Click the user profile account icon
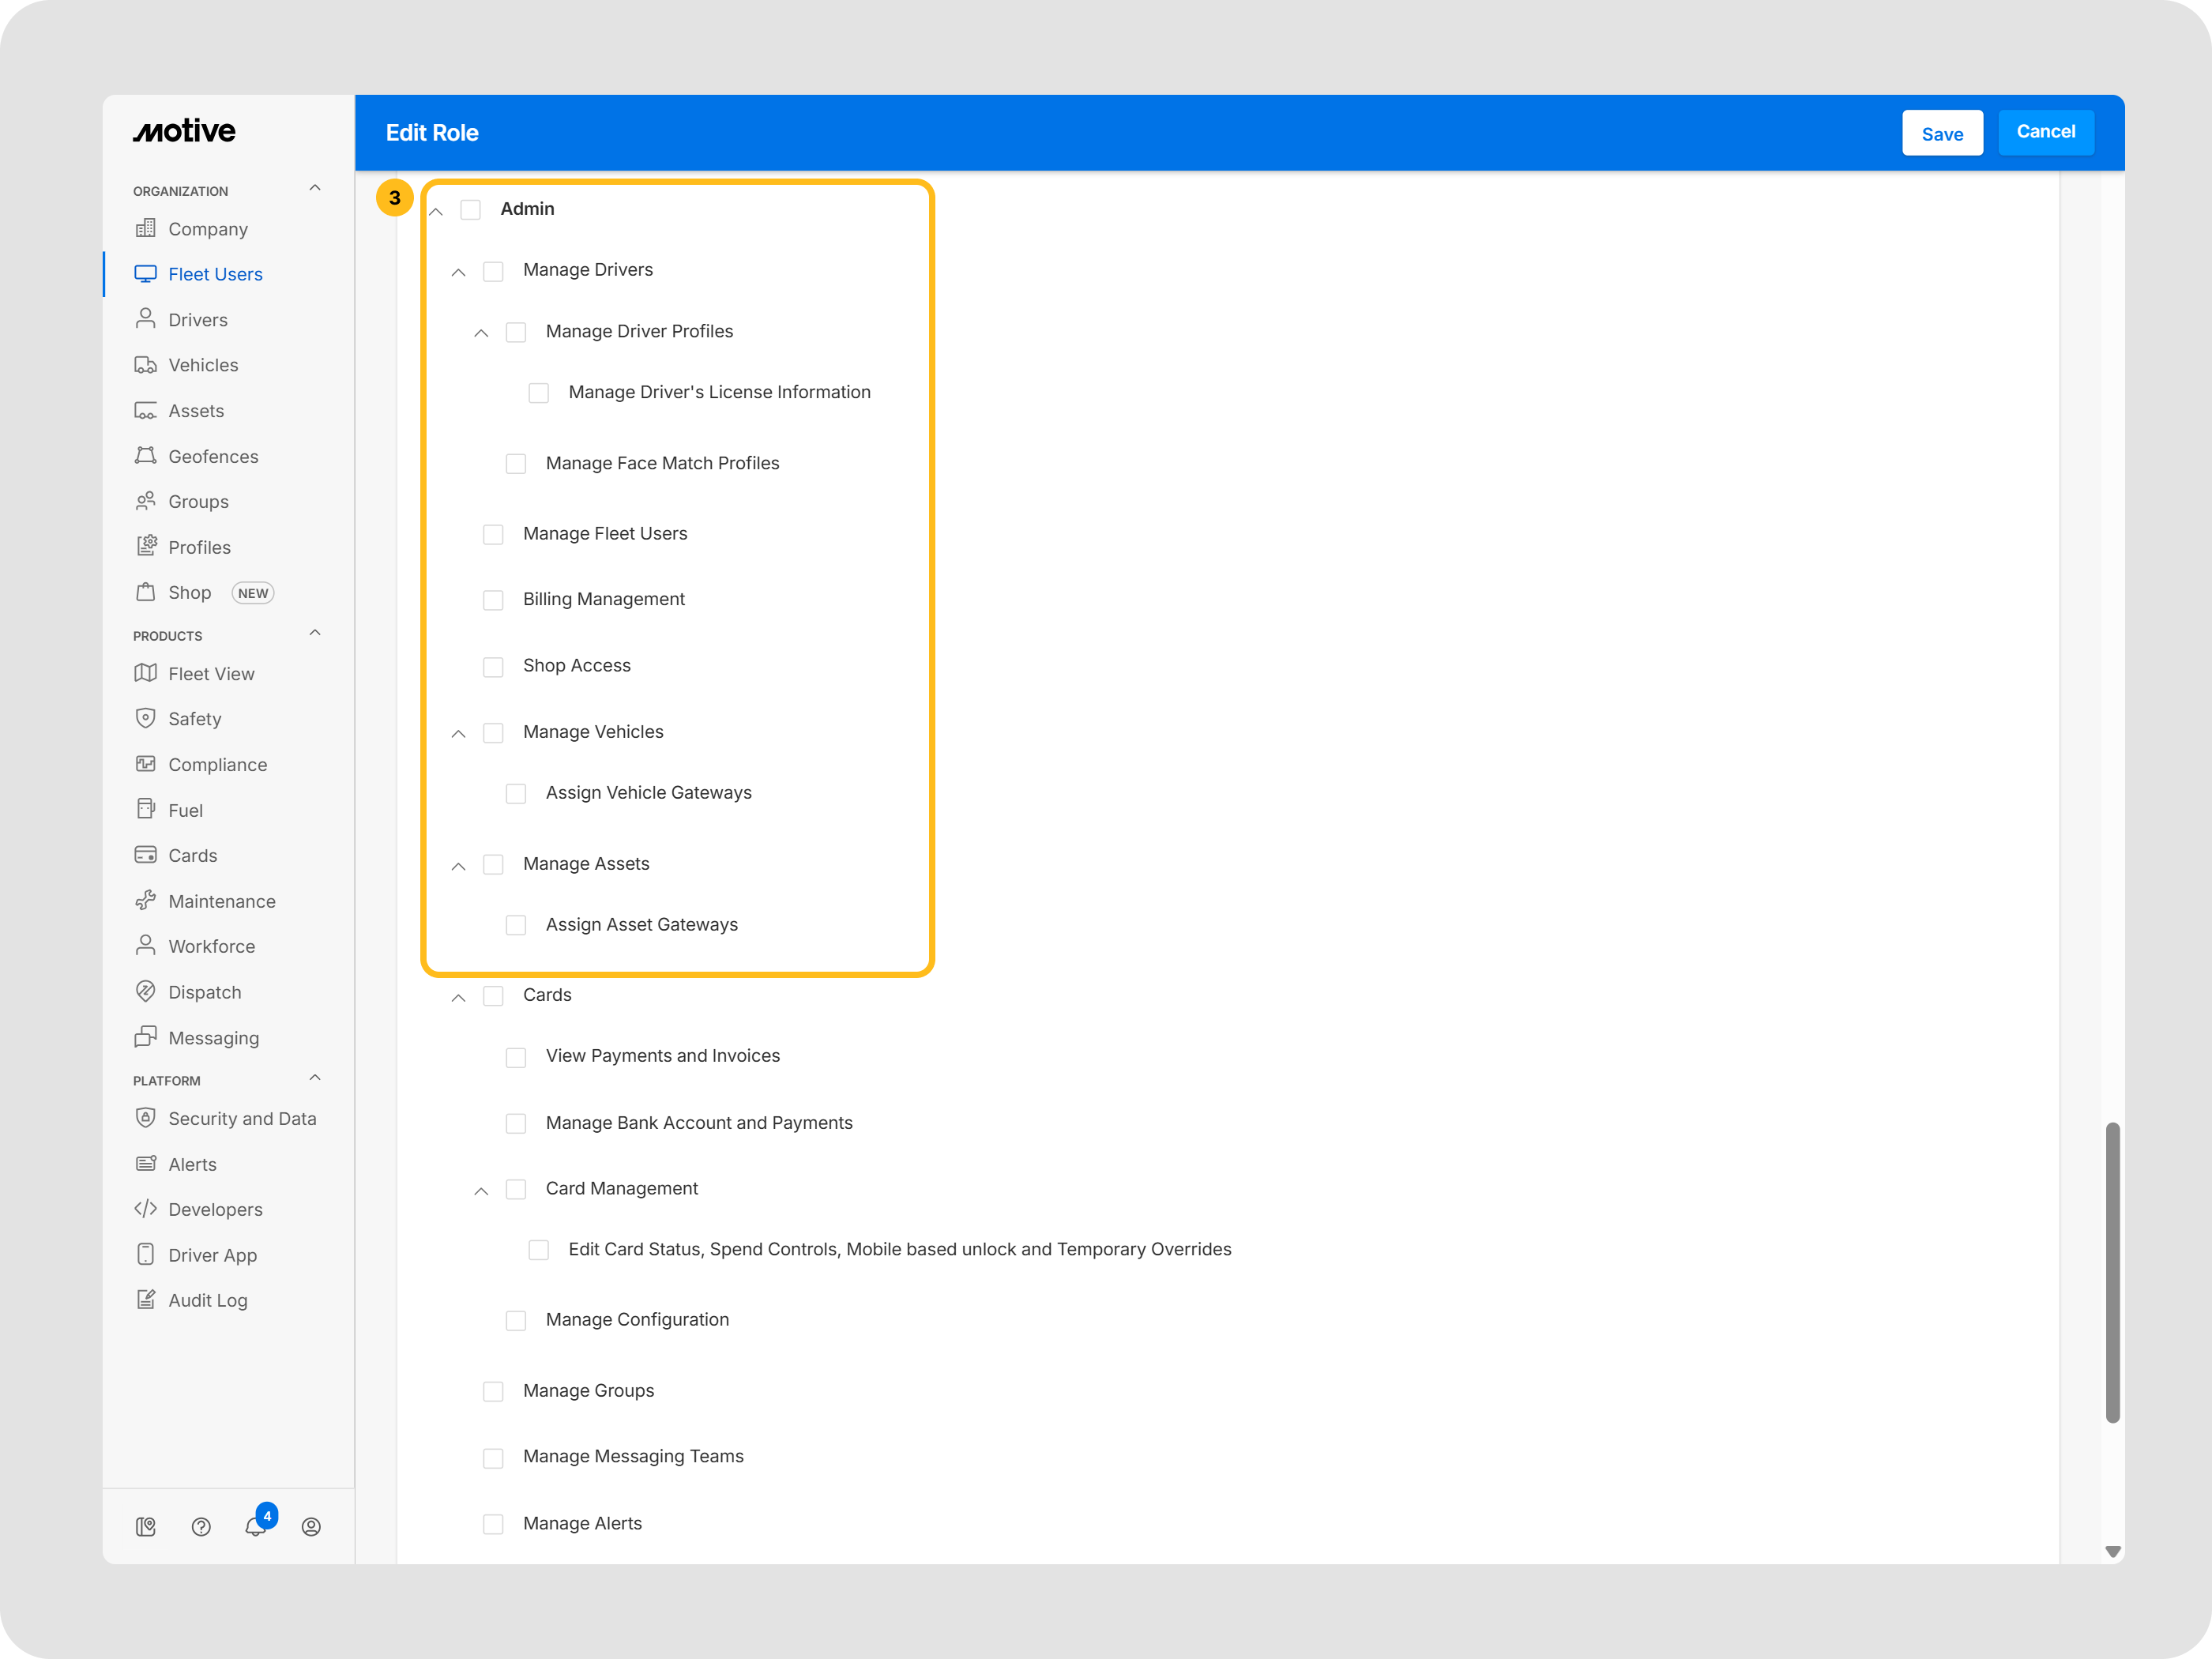The width and height of the screenshot is (2212, 1659). [311, 1526]
